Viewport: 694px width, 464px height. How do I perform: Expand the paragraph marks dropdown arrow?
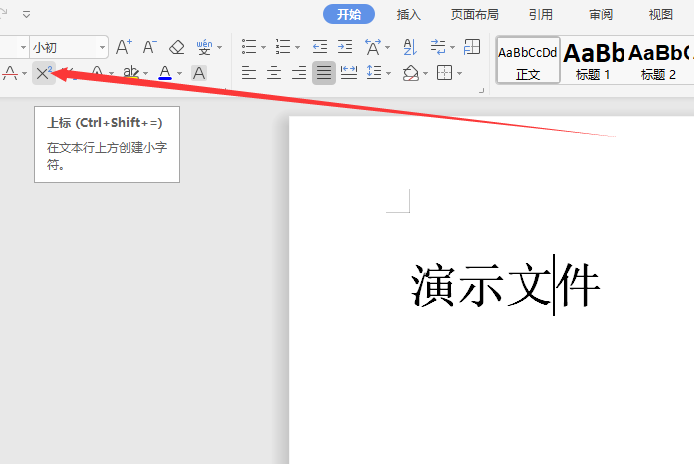pyautogui.click(x=452, y=47)
